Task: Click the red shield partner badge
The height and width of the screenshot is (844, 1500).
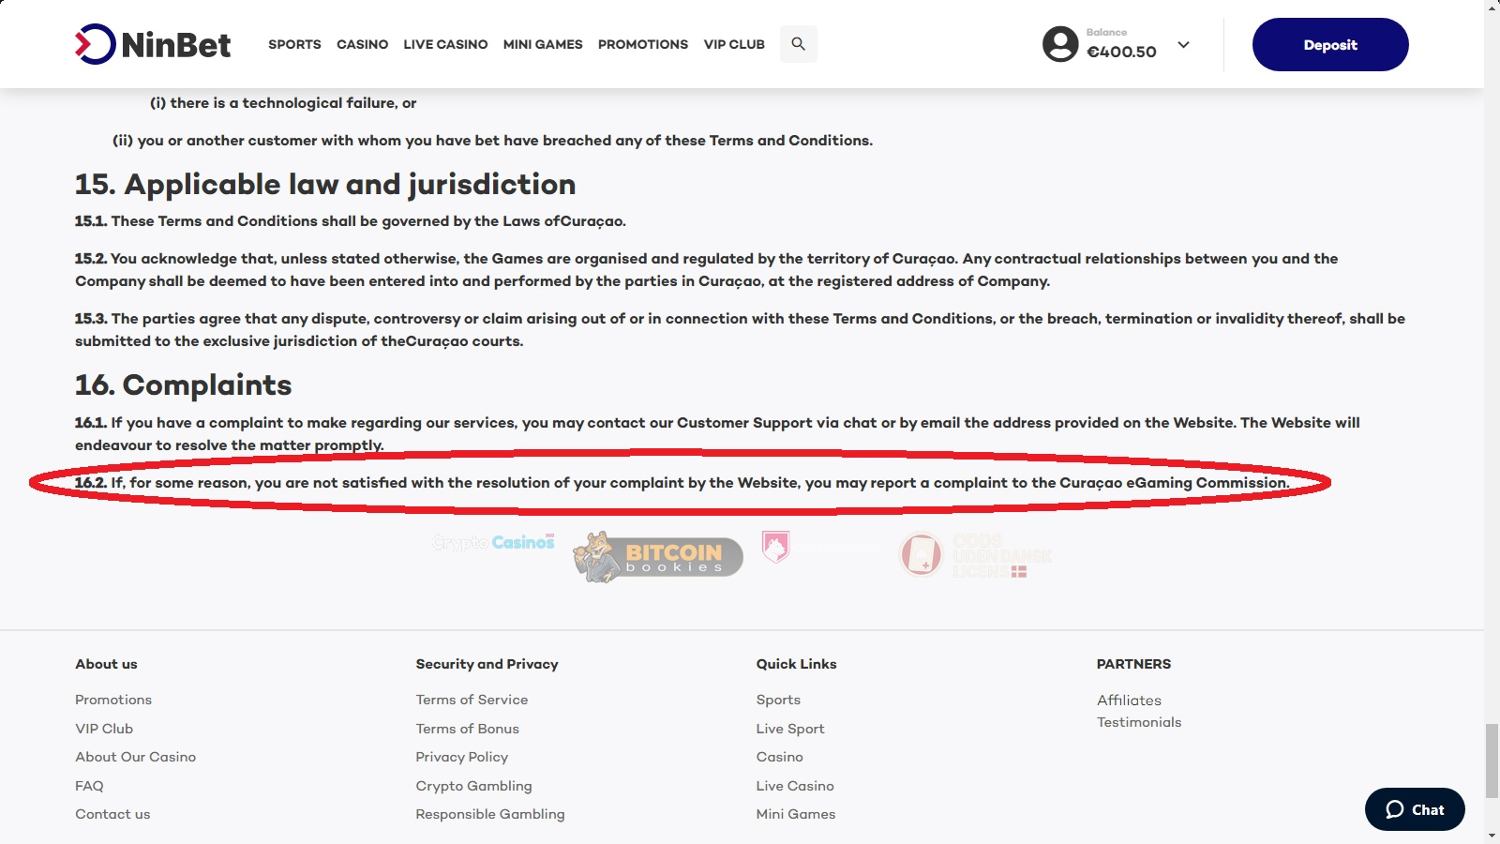Action: coord(776,547)
